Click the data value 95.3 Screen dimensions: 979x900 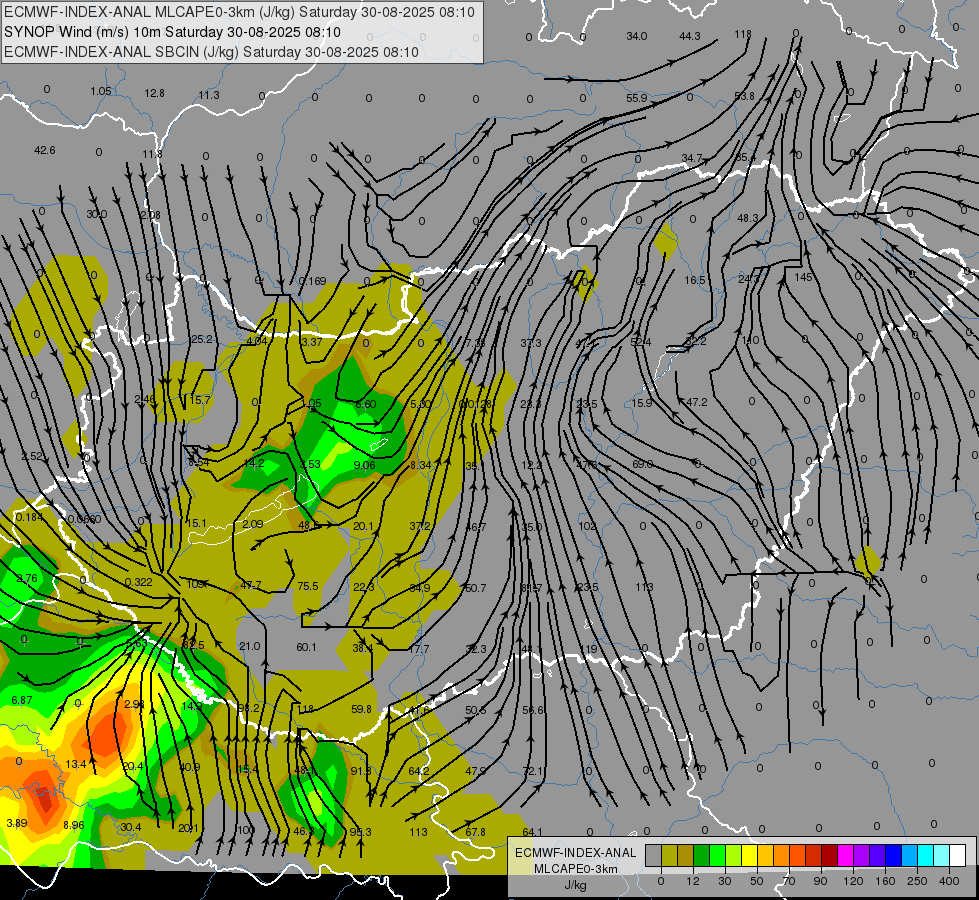pos(360,832)
